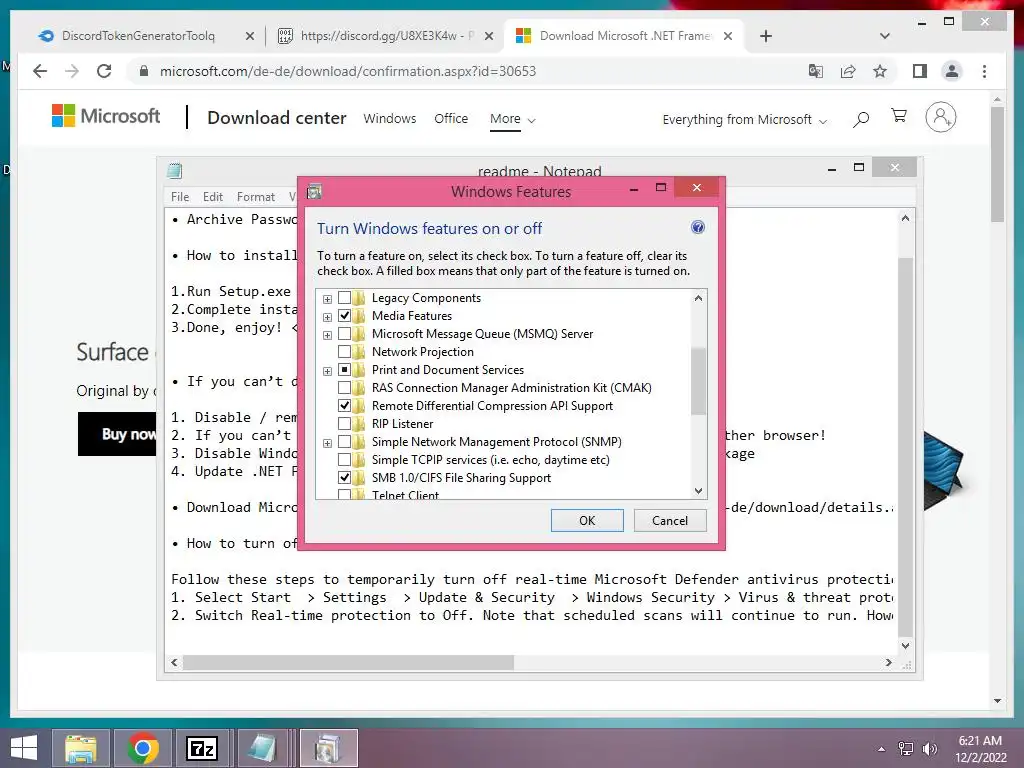This screenshot has width=1024, height=768.
Task: Click the translate page icon in address bar
Action: [x=816, y=71]
